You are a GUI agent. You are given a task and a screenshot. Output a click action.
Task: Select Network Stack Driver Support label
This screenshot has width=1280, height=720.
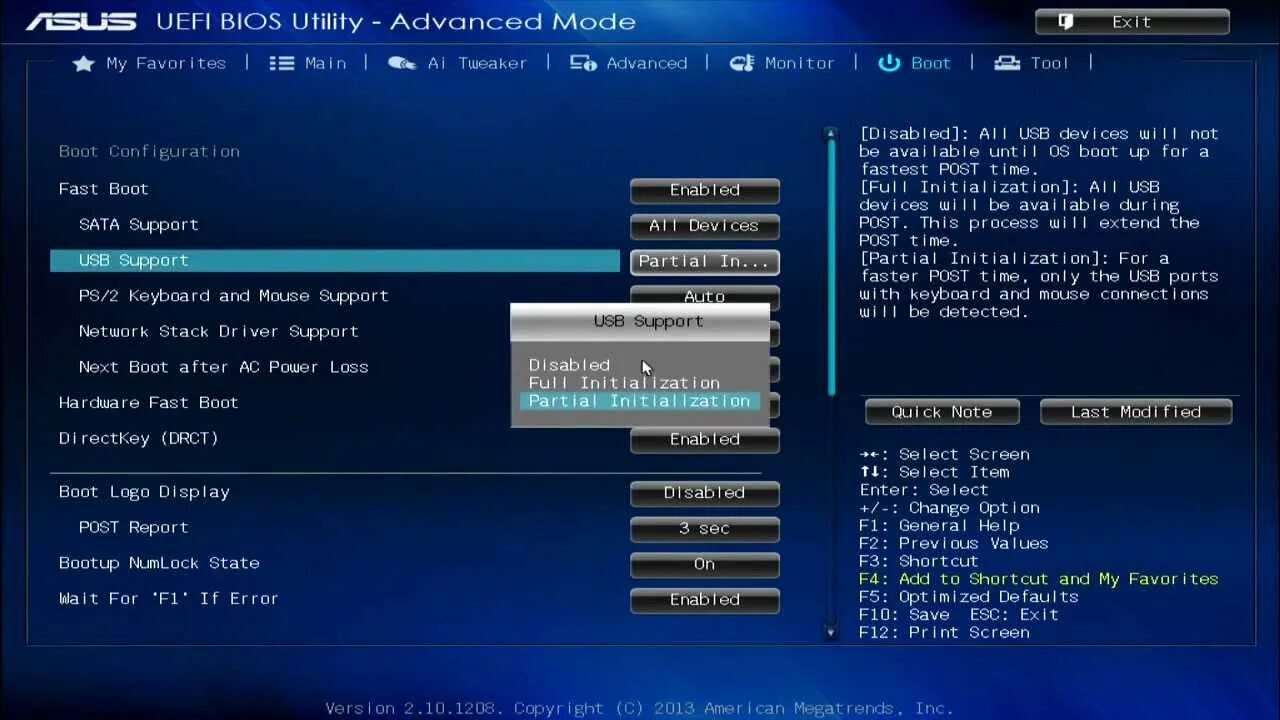pyautogui.click(x=218, y=331)
